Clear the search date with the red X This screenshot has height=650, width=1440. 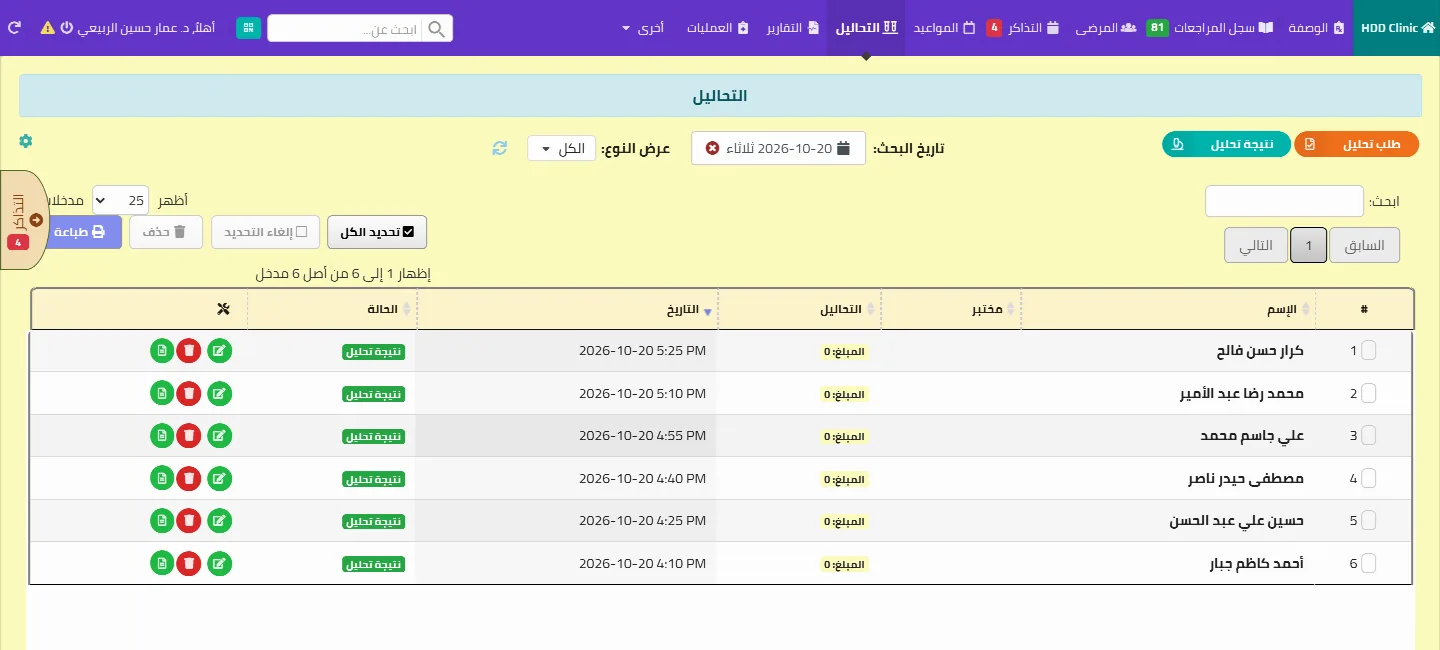[x=712, y=148]
